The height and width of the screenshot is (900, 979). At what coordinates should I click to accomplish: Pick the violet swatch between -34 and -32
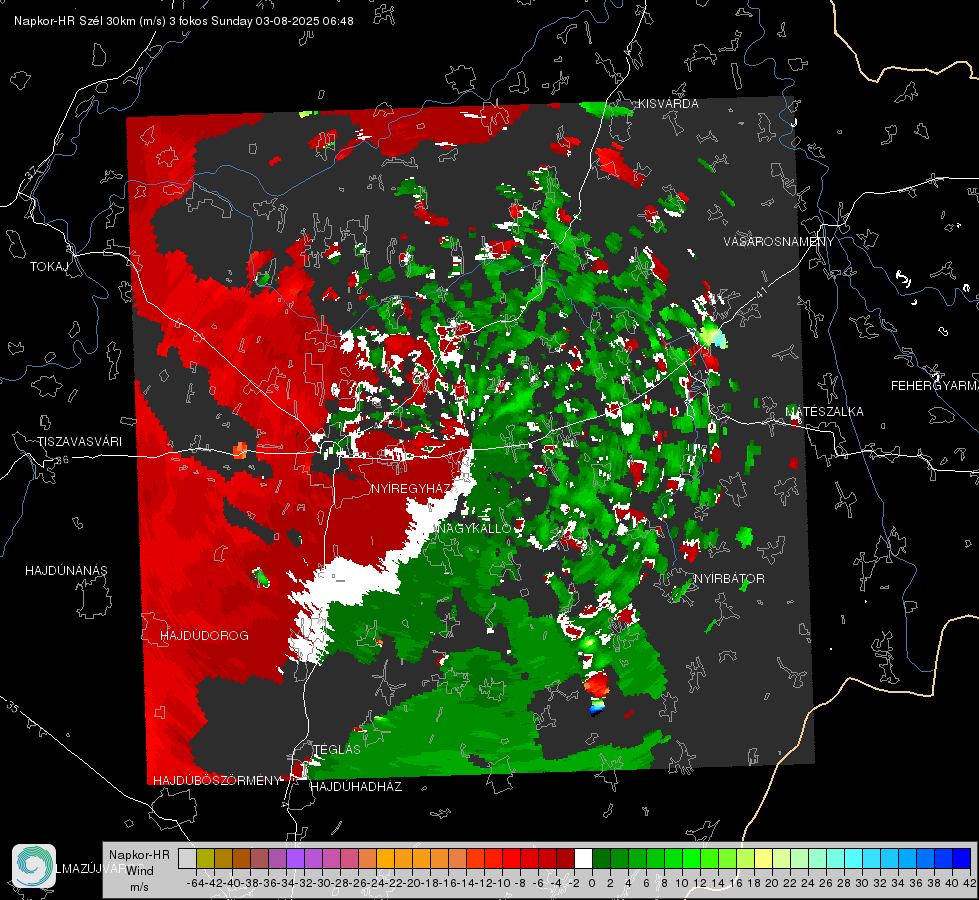(295, 858)
